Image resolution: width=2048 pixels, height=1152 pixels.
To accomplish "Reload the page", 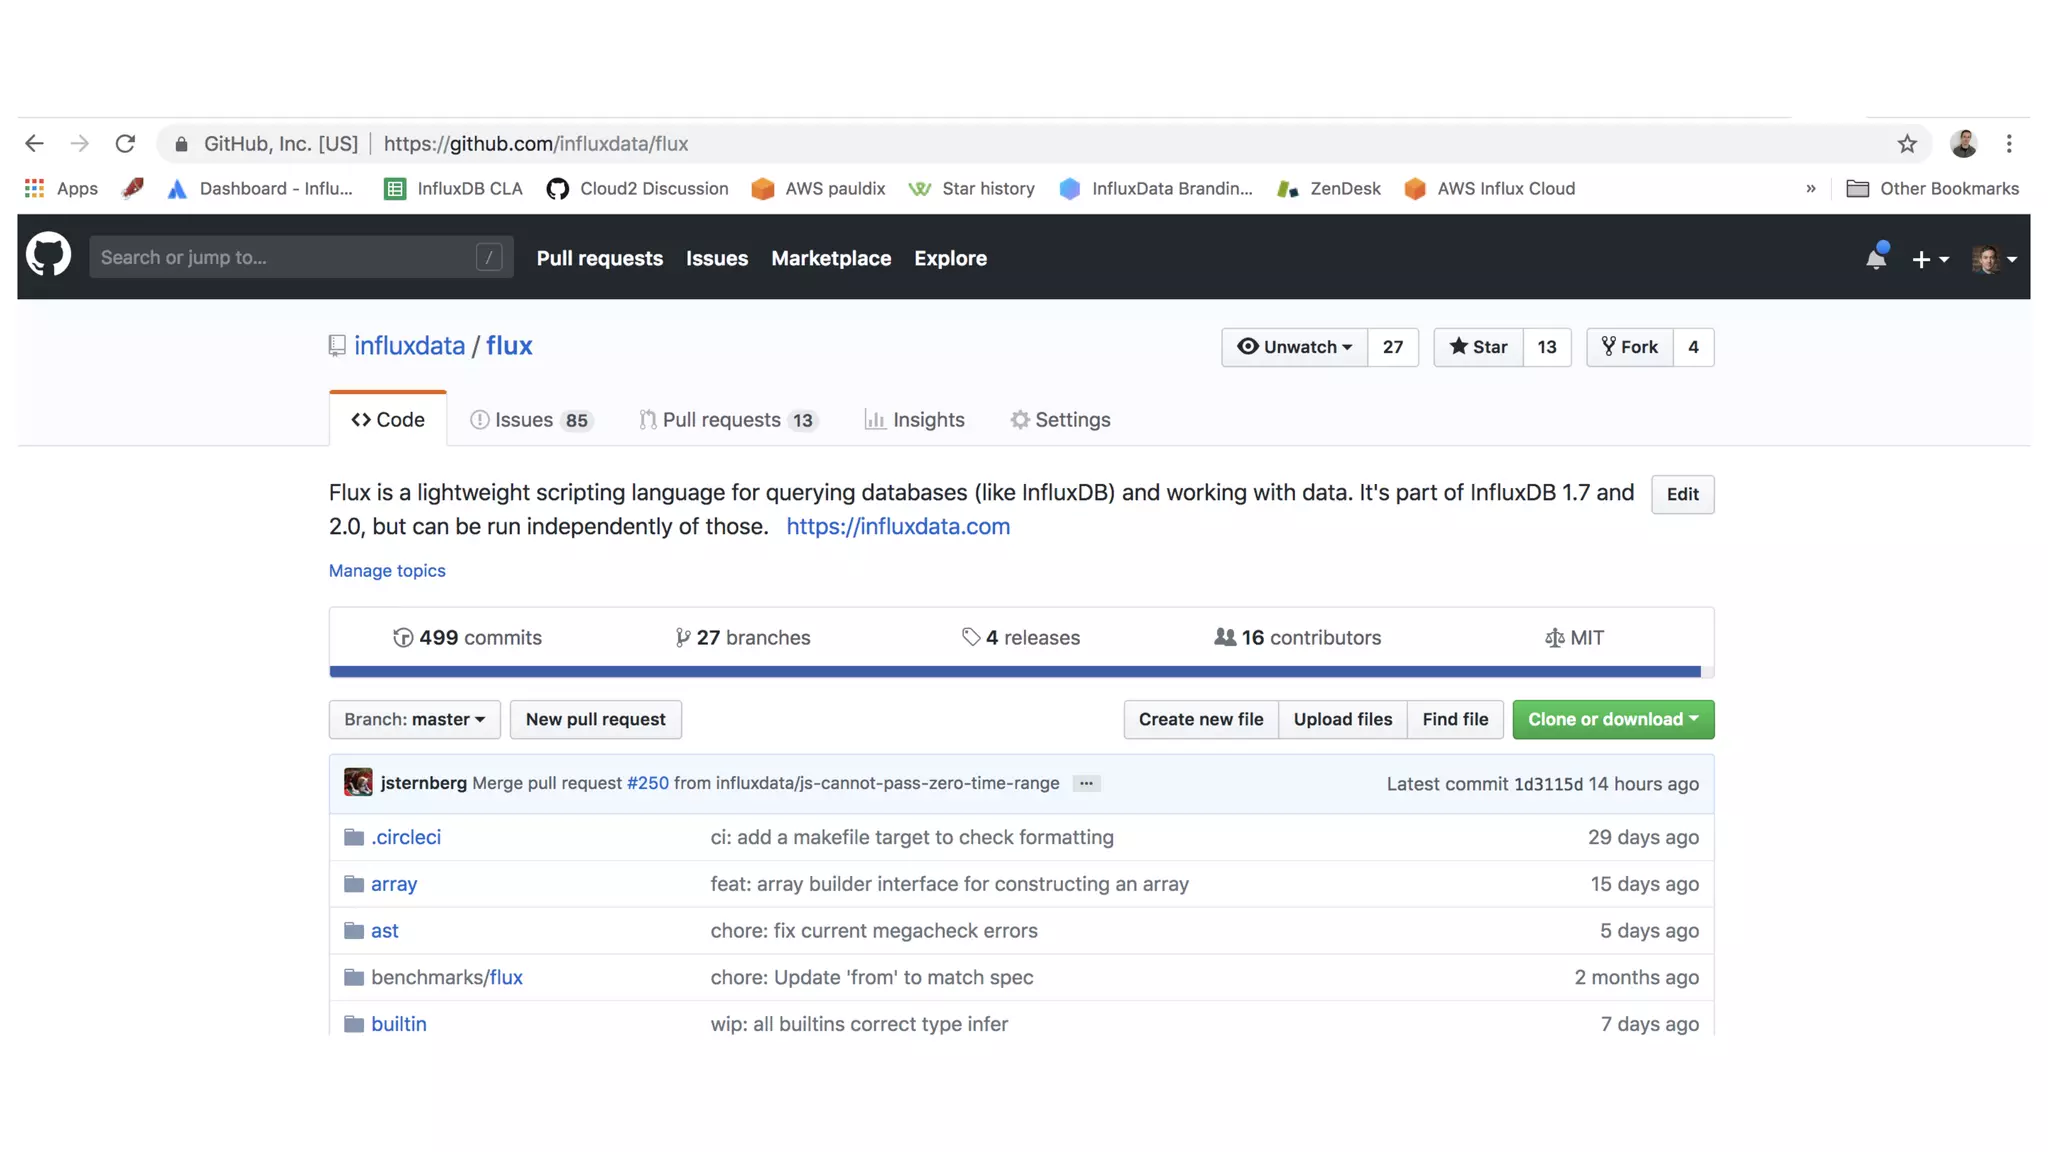I will tap(125, 144).
